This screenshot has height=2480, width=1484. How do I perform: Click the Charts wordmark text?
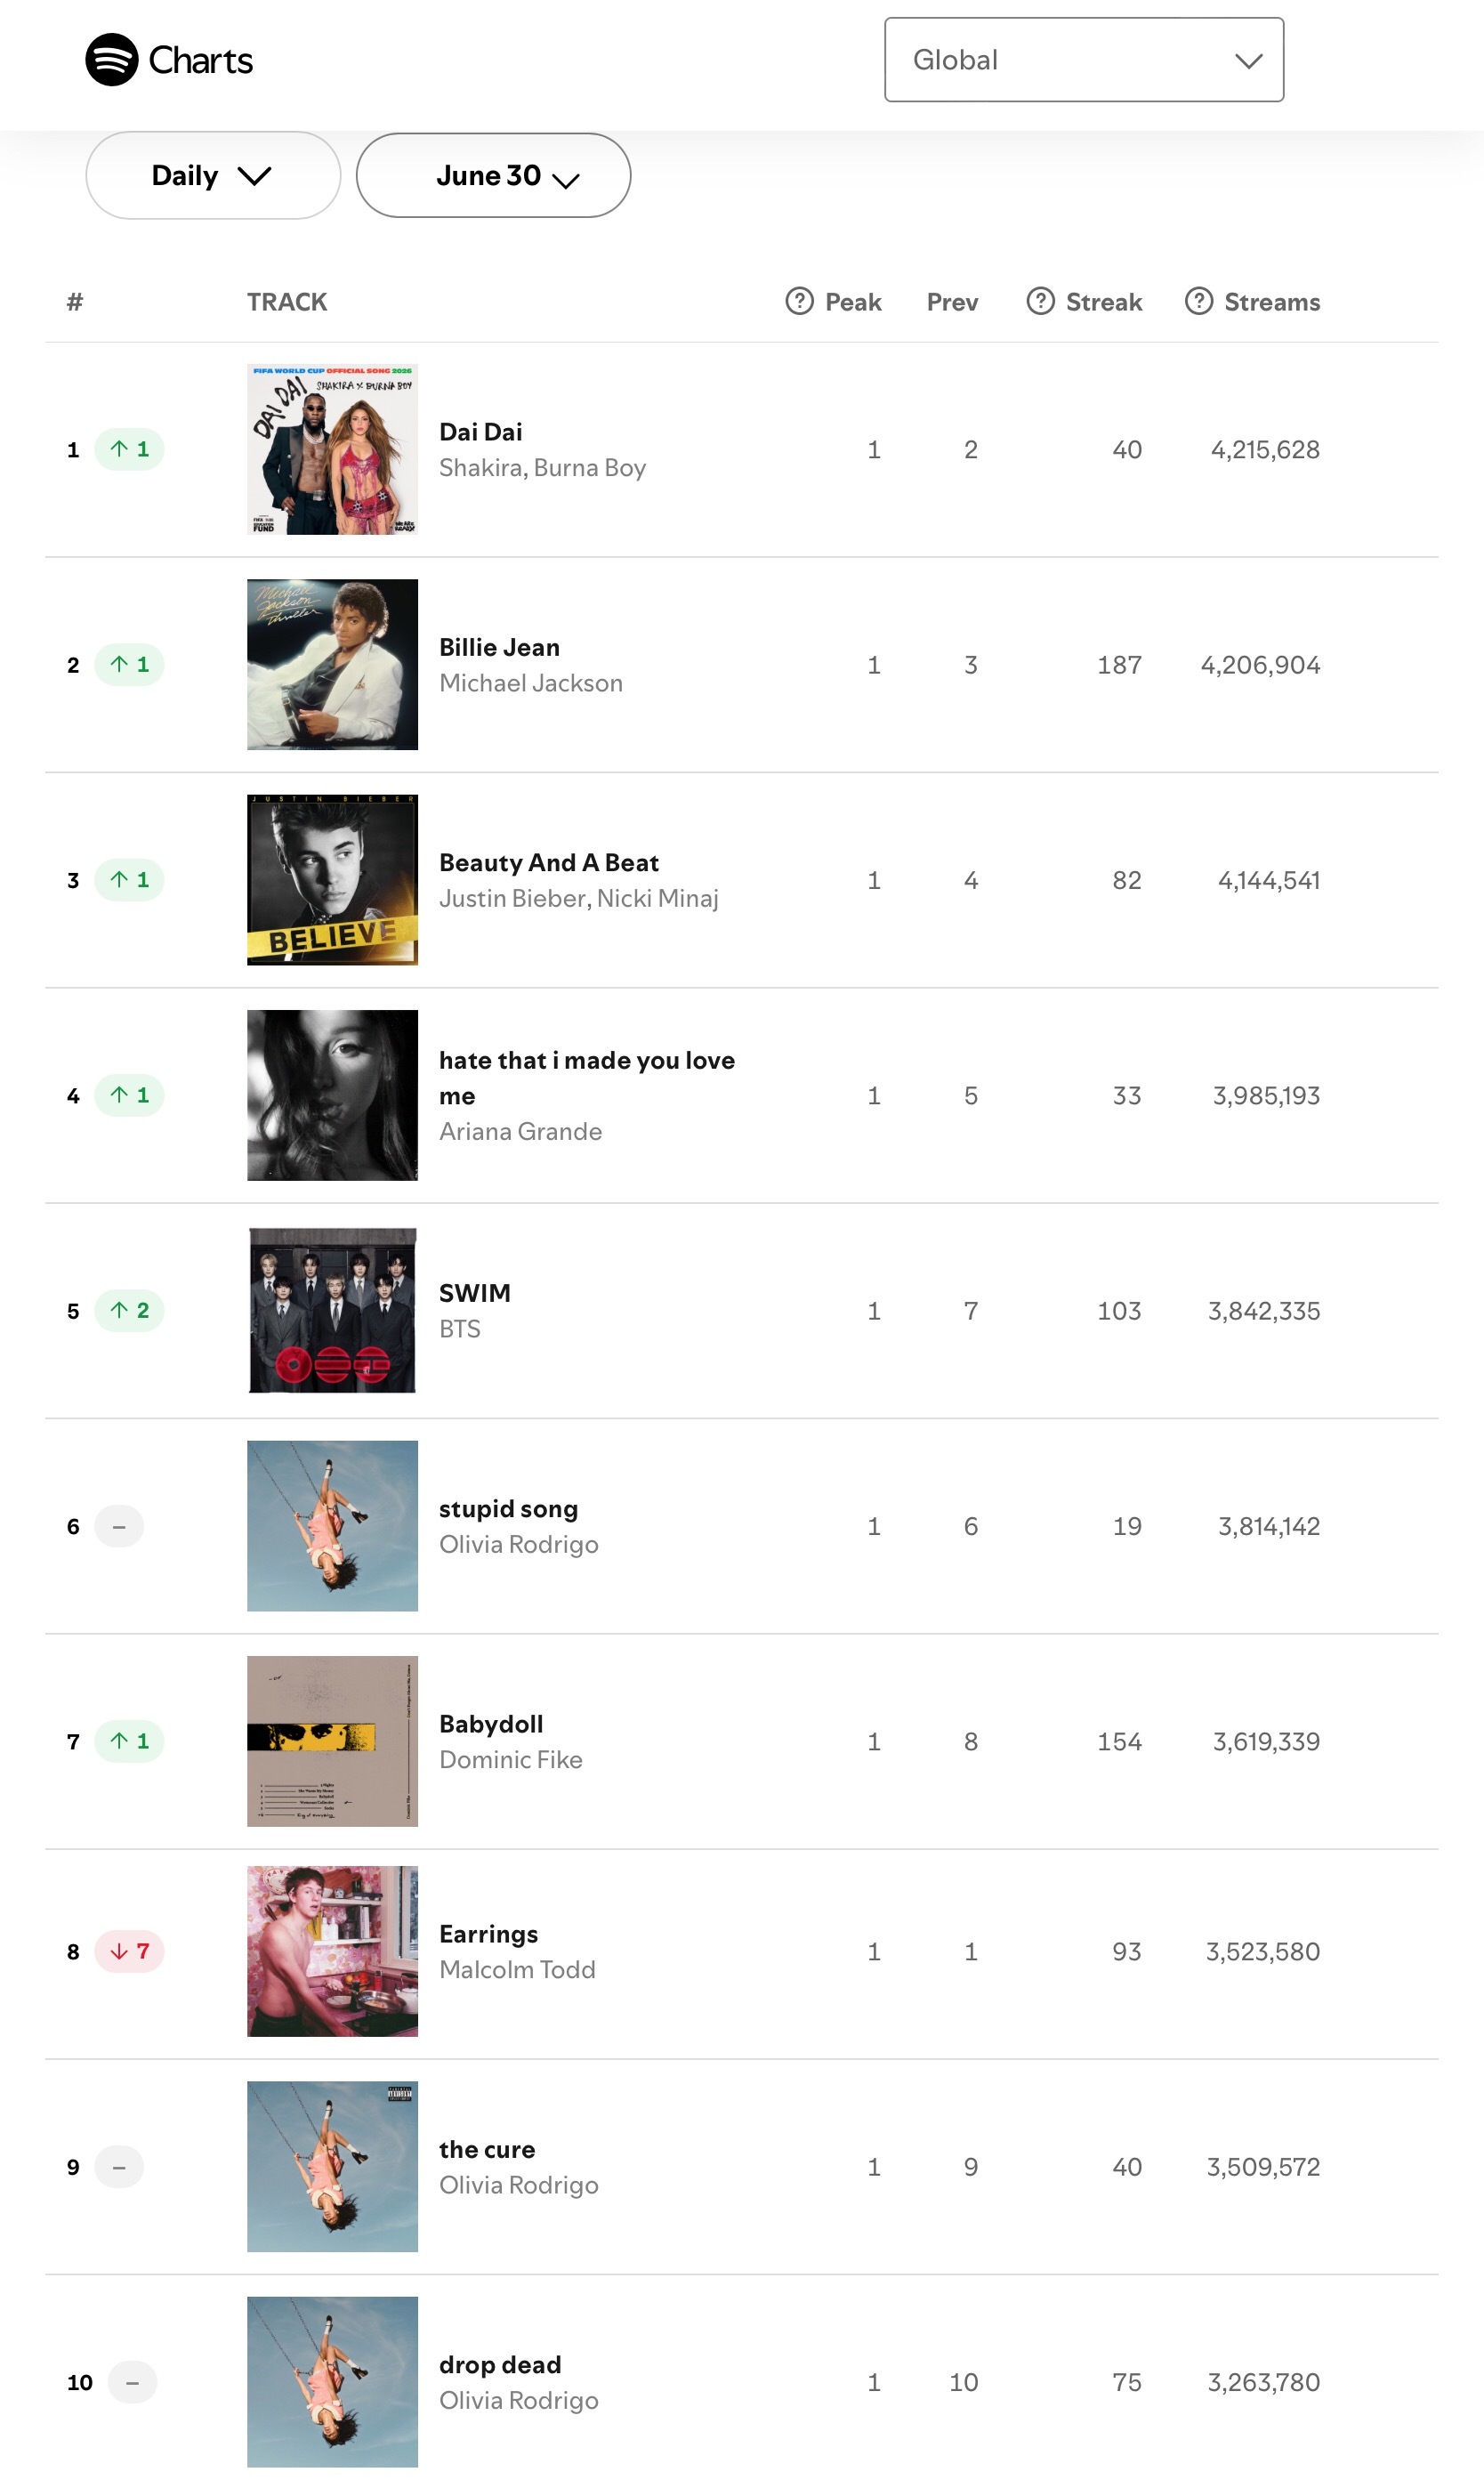tap(200, 61)
